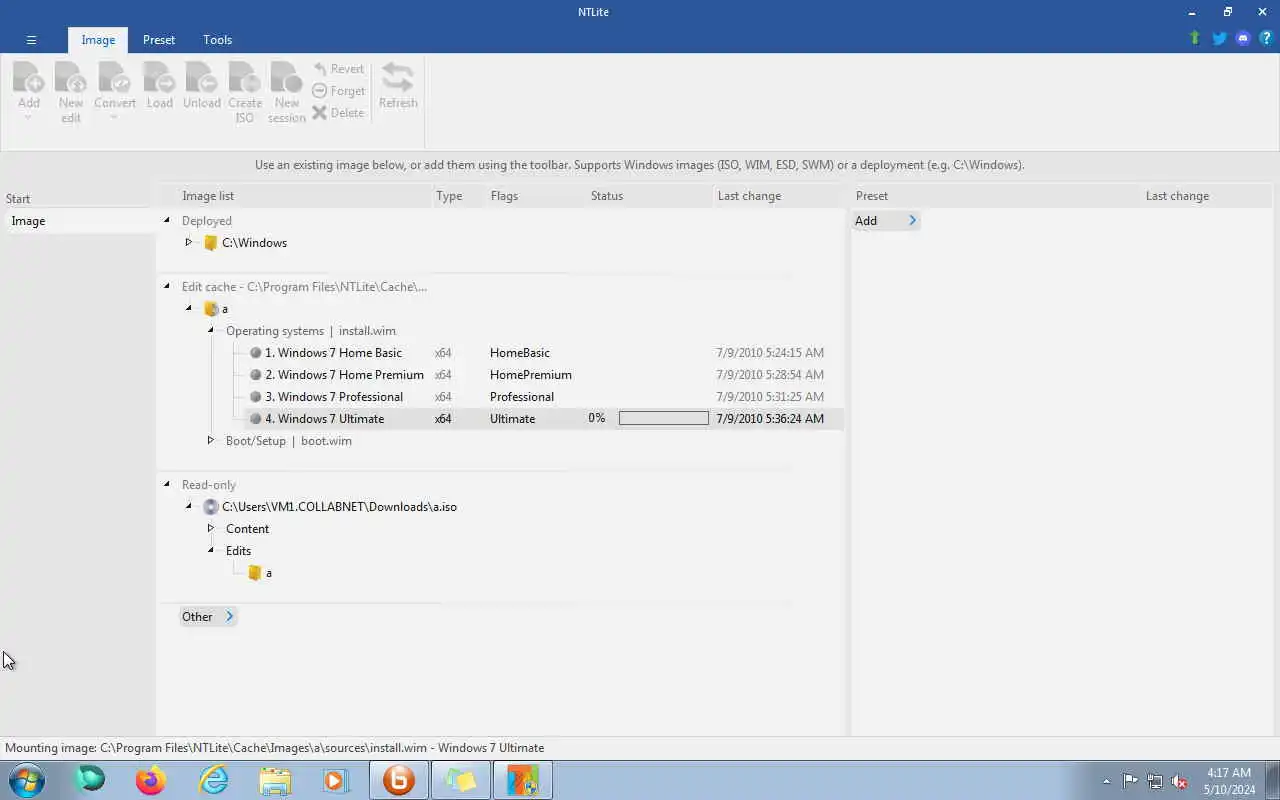Collapse the Edit cache group
Image resolution: width=1280 pixels, height=800 pixels.
167,286
